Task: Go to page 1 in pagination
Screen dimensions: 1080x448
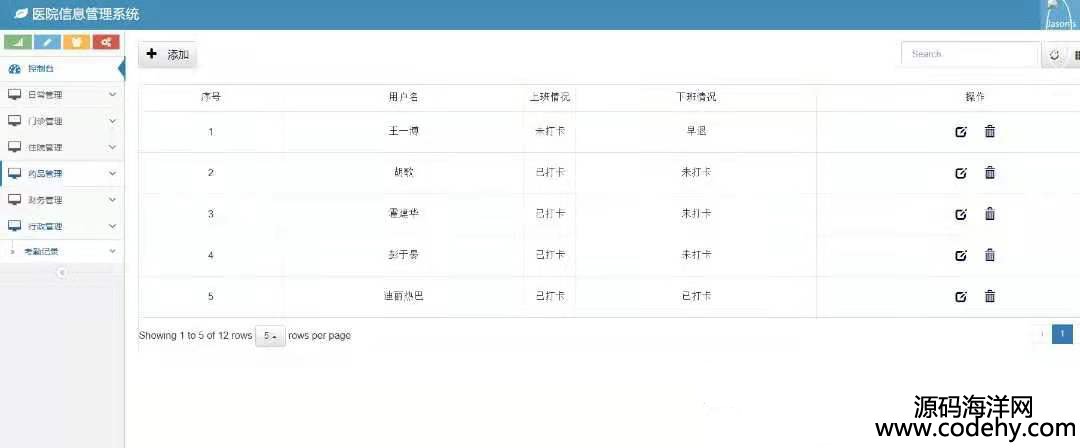Action: coord(1062,334)
